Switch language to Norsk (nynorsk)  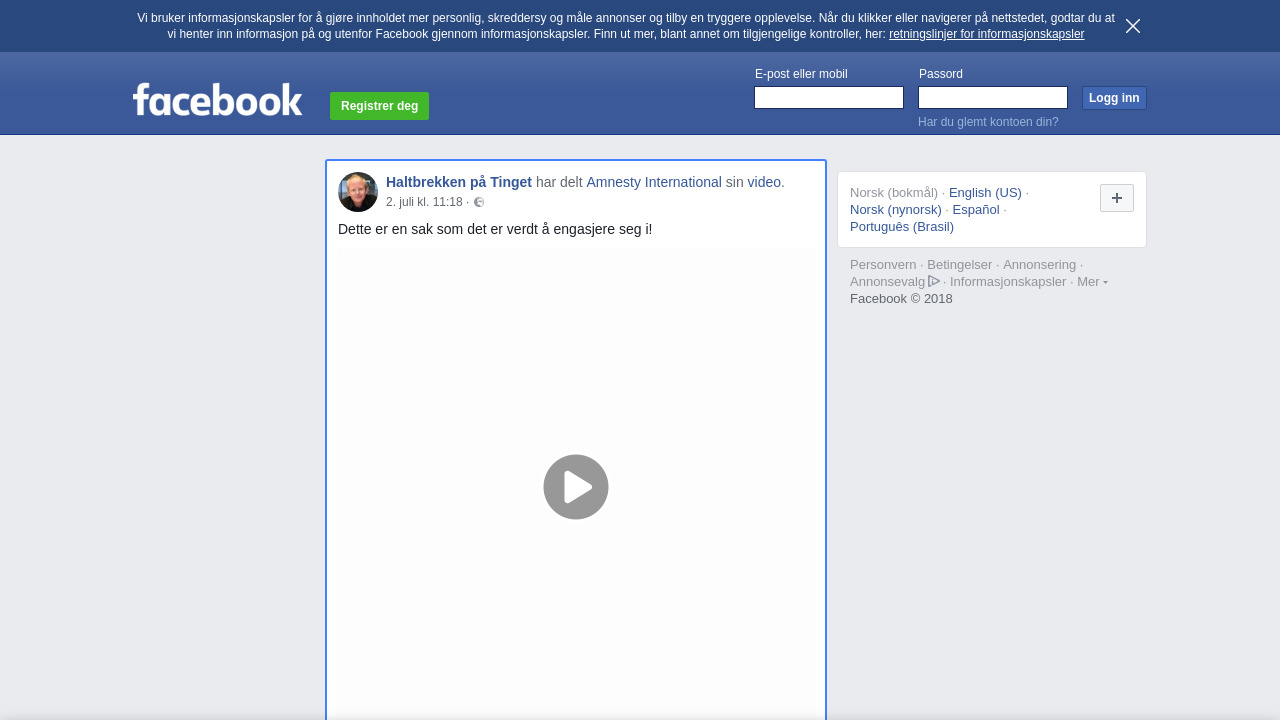(x=896, y=209)
